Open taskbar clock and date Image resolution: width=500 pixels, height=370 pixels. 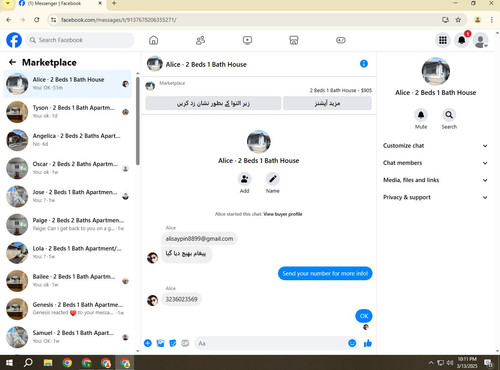point(467,362)
